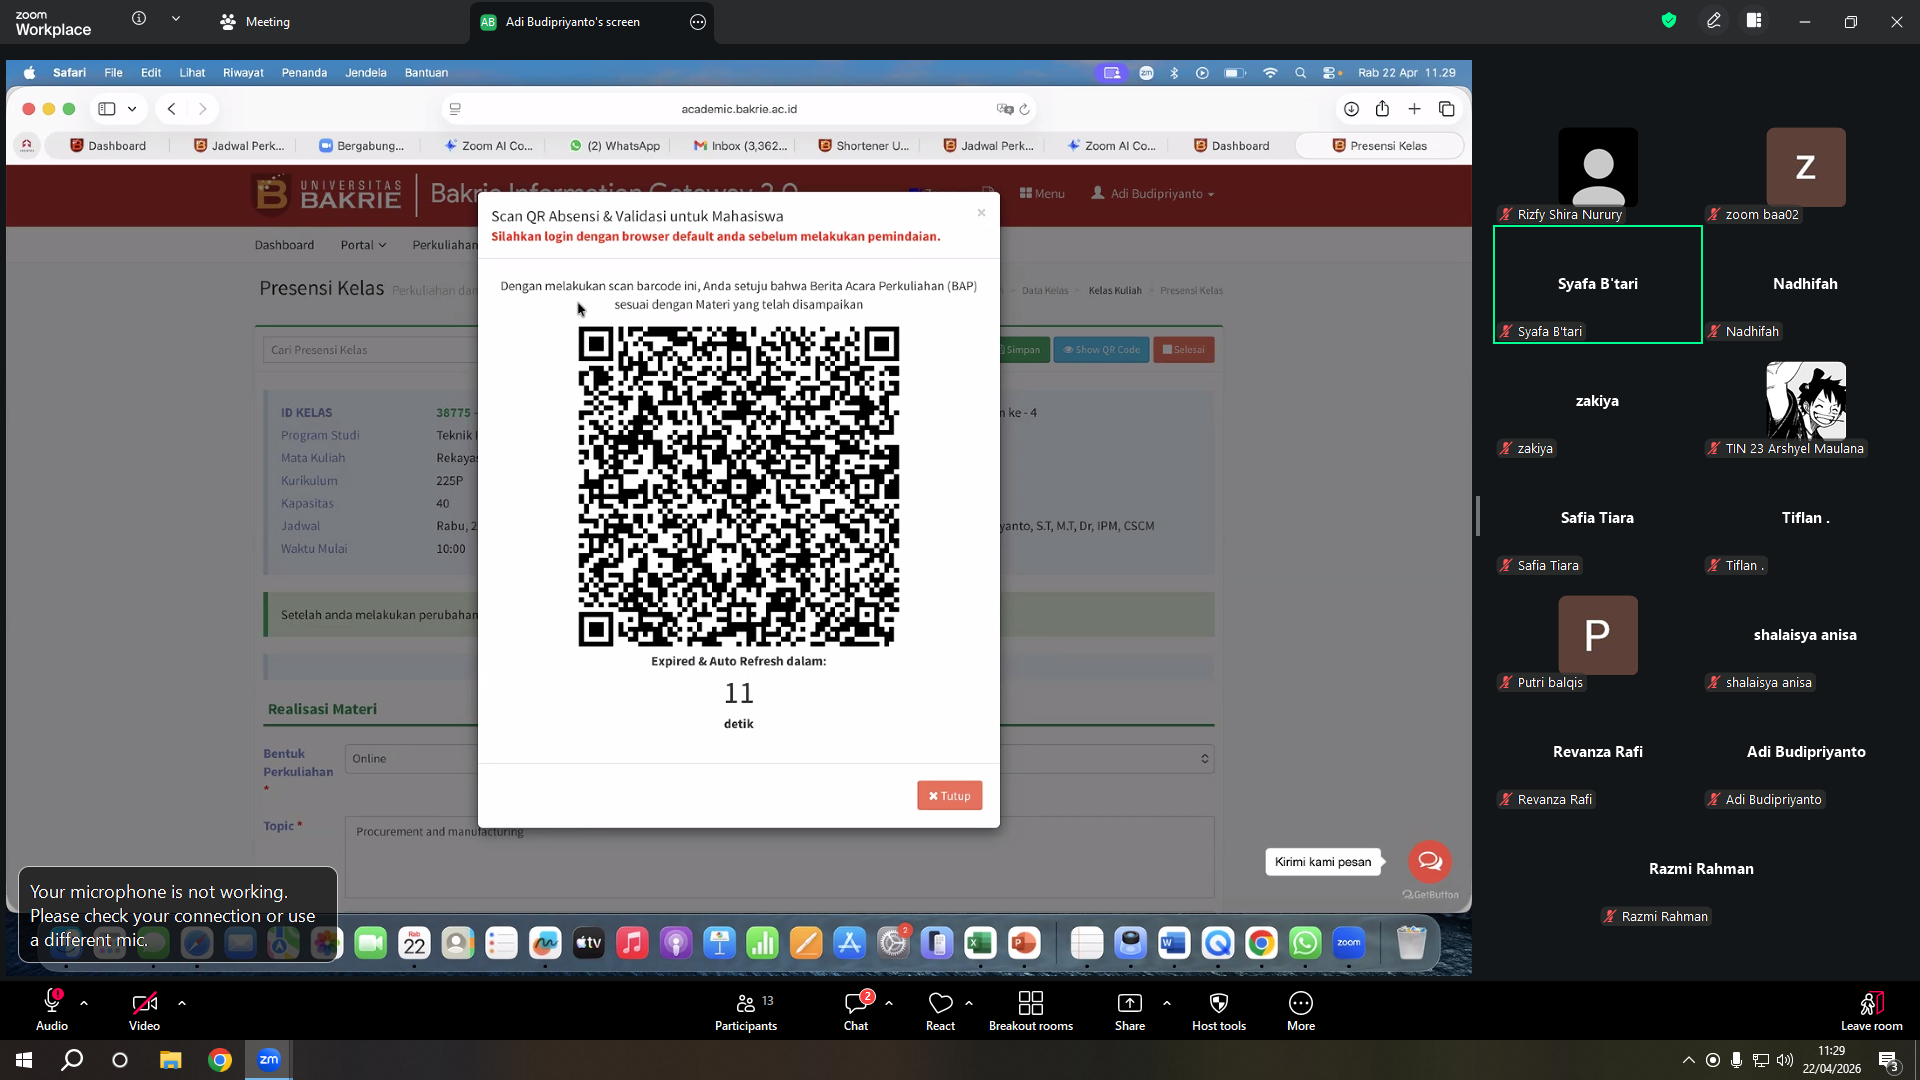Viewport: 1920px width, 1080px height.
Task: Click the Topic text area with Procurement text
Action: (x=779, y=857)
